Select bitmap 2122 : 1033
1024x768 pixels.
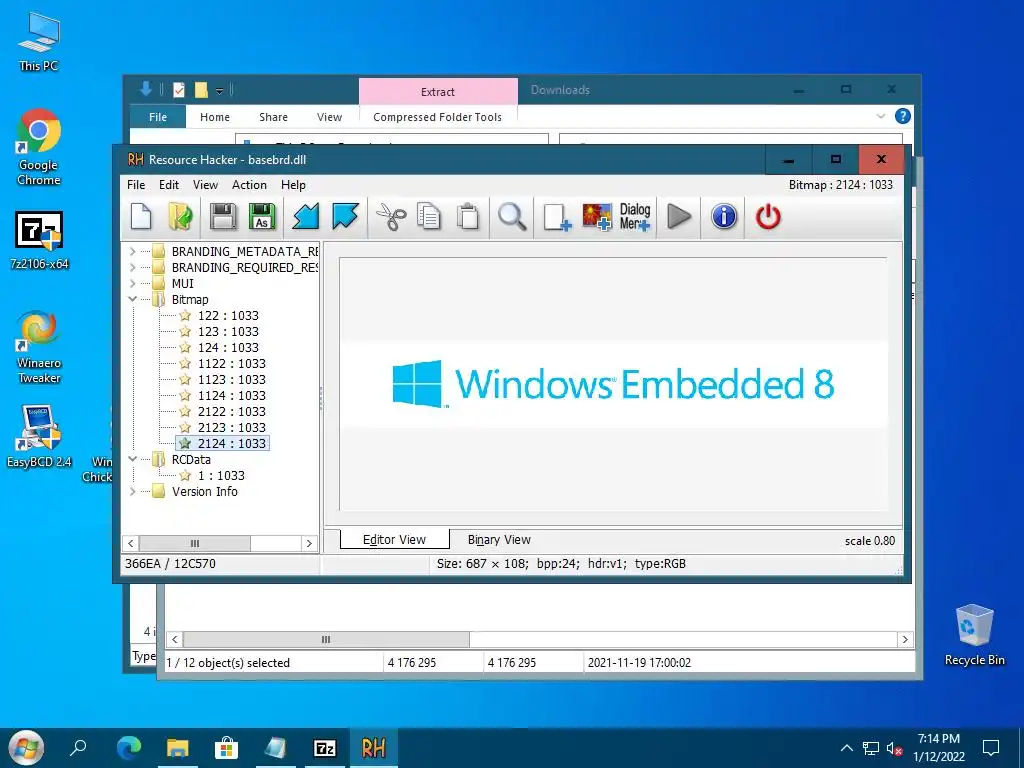pyautogui.click(x=232, y=411)
